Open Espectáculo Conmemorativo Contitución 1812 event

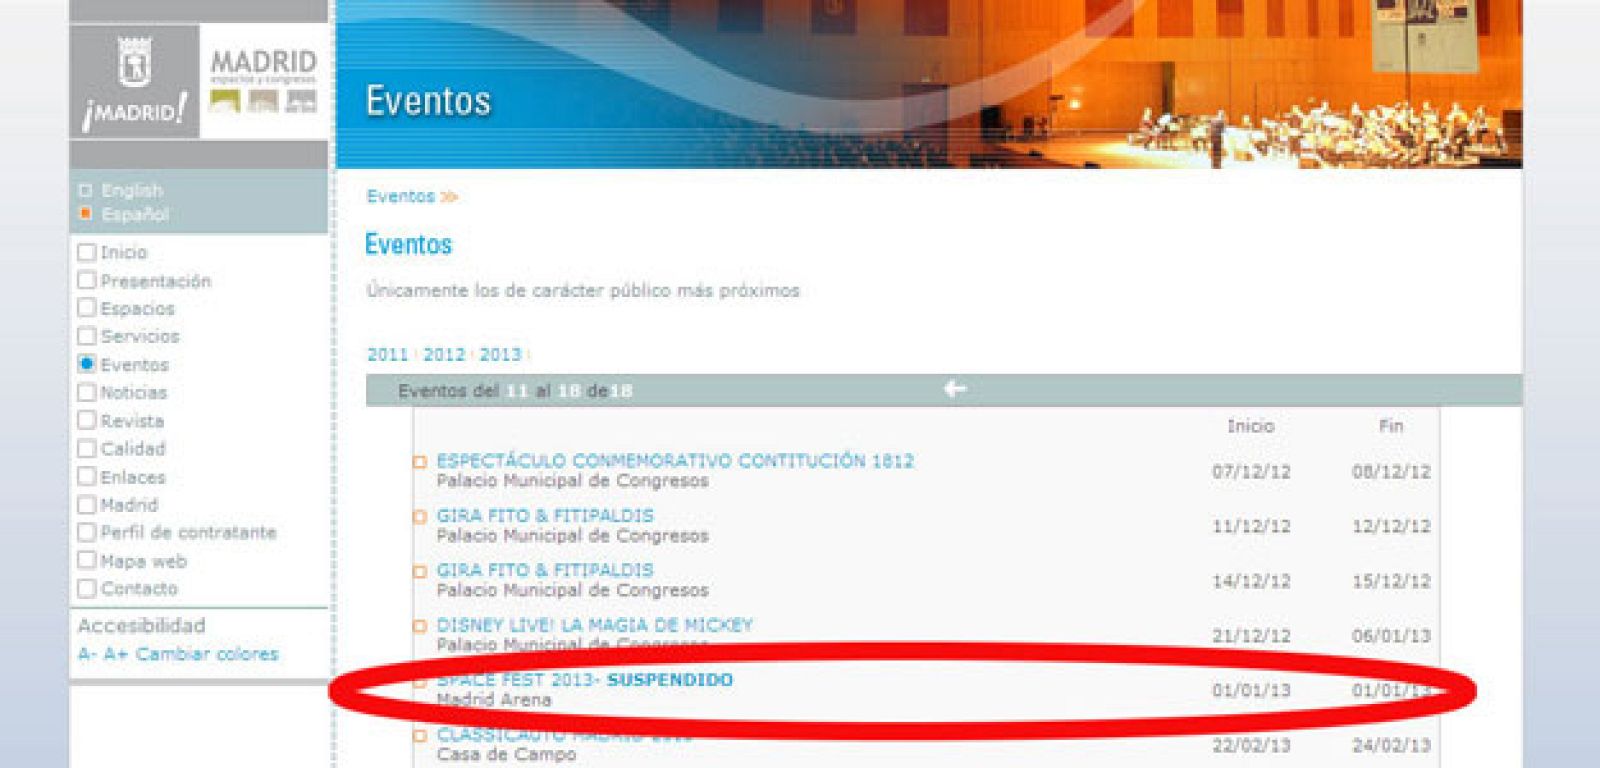(675, 461)
